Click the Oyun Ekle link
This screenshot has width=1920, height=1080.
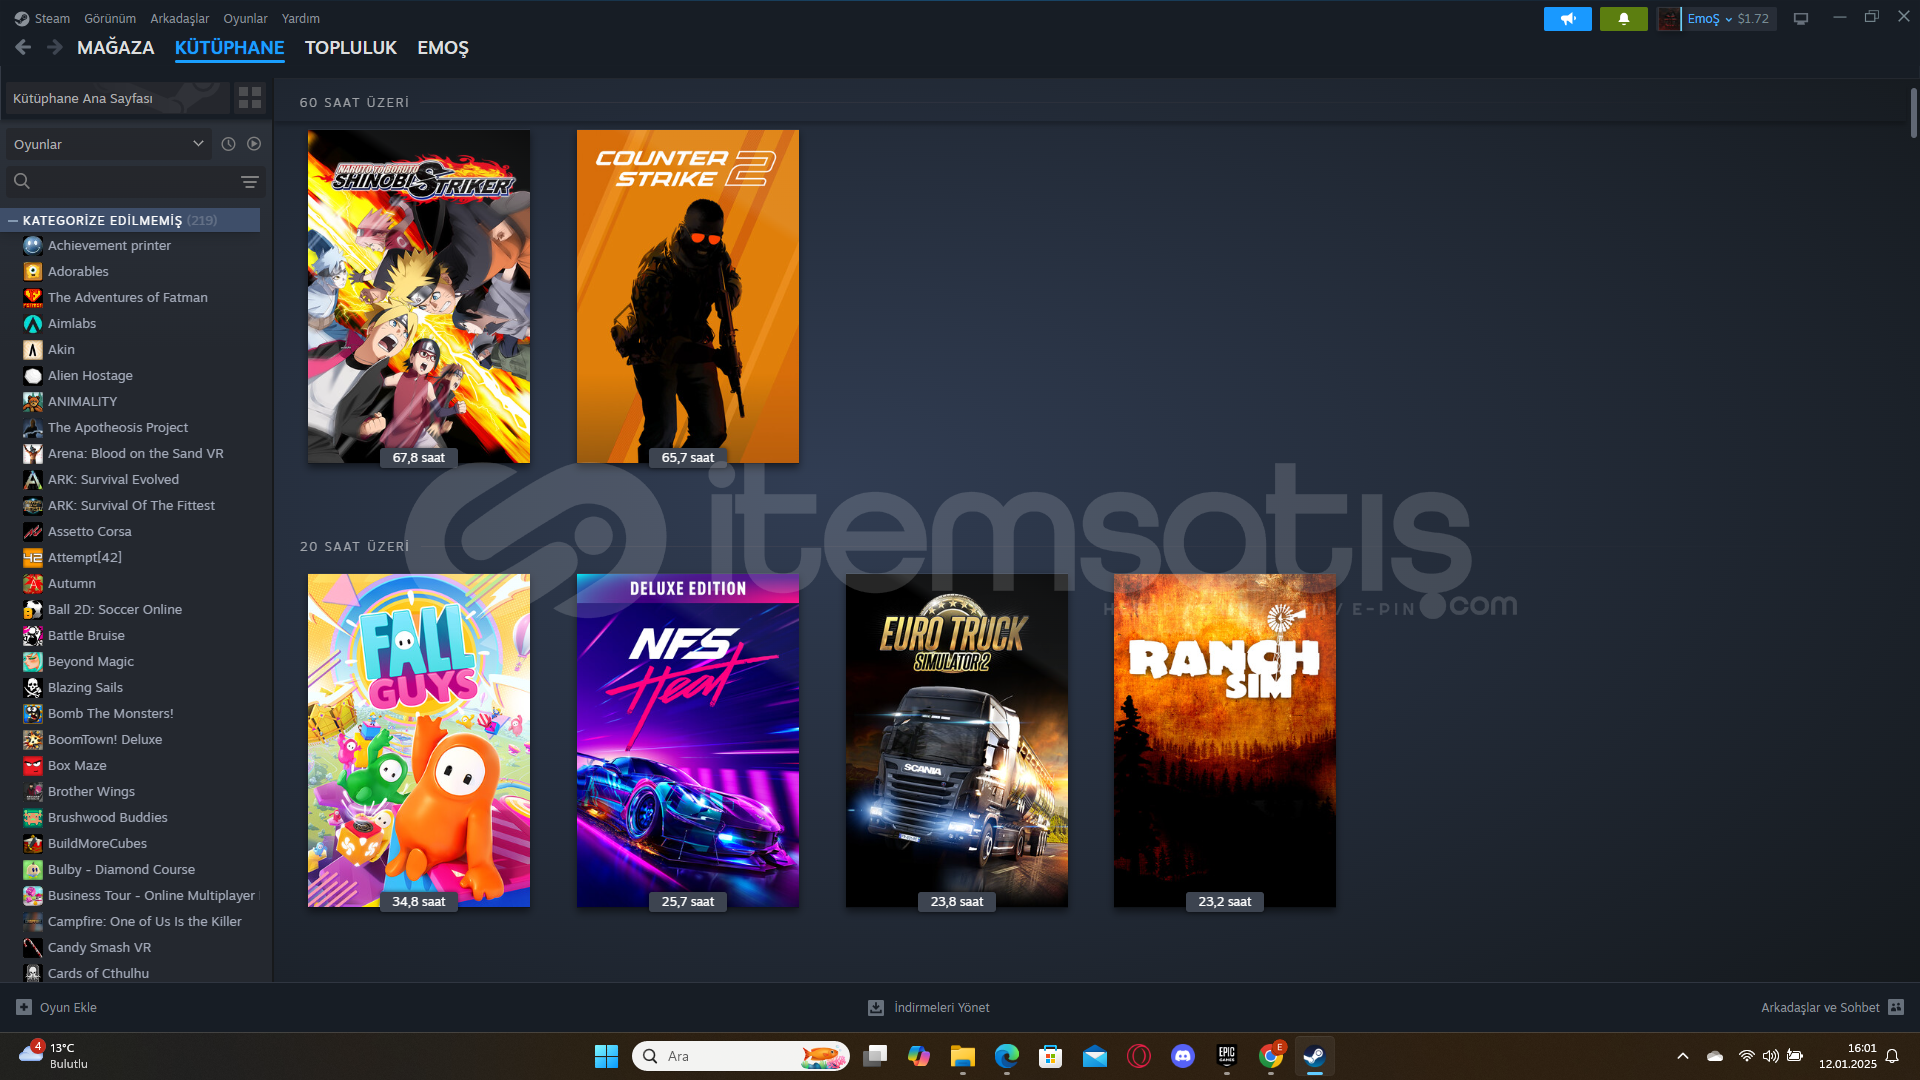coord(68,1007)
